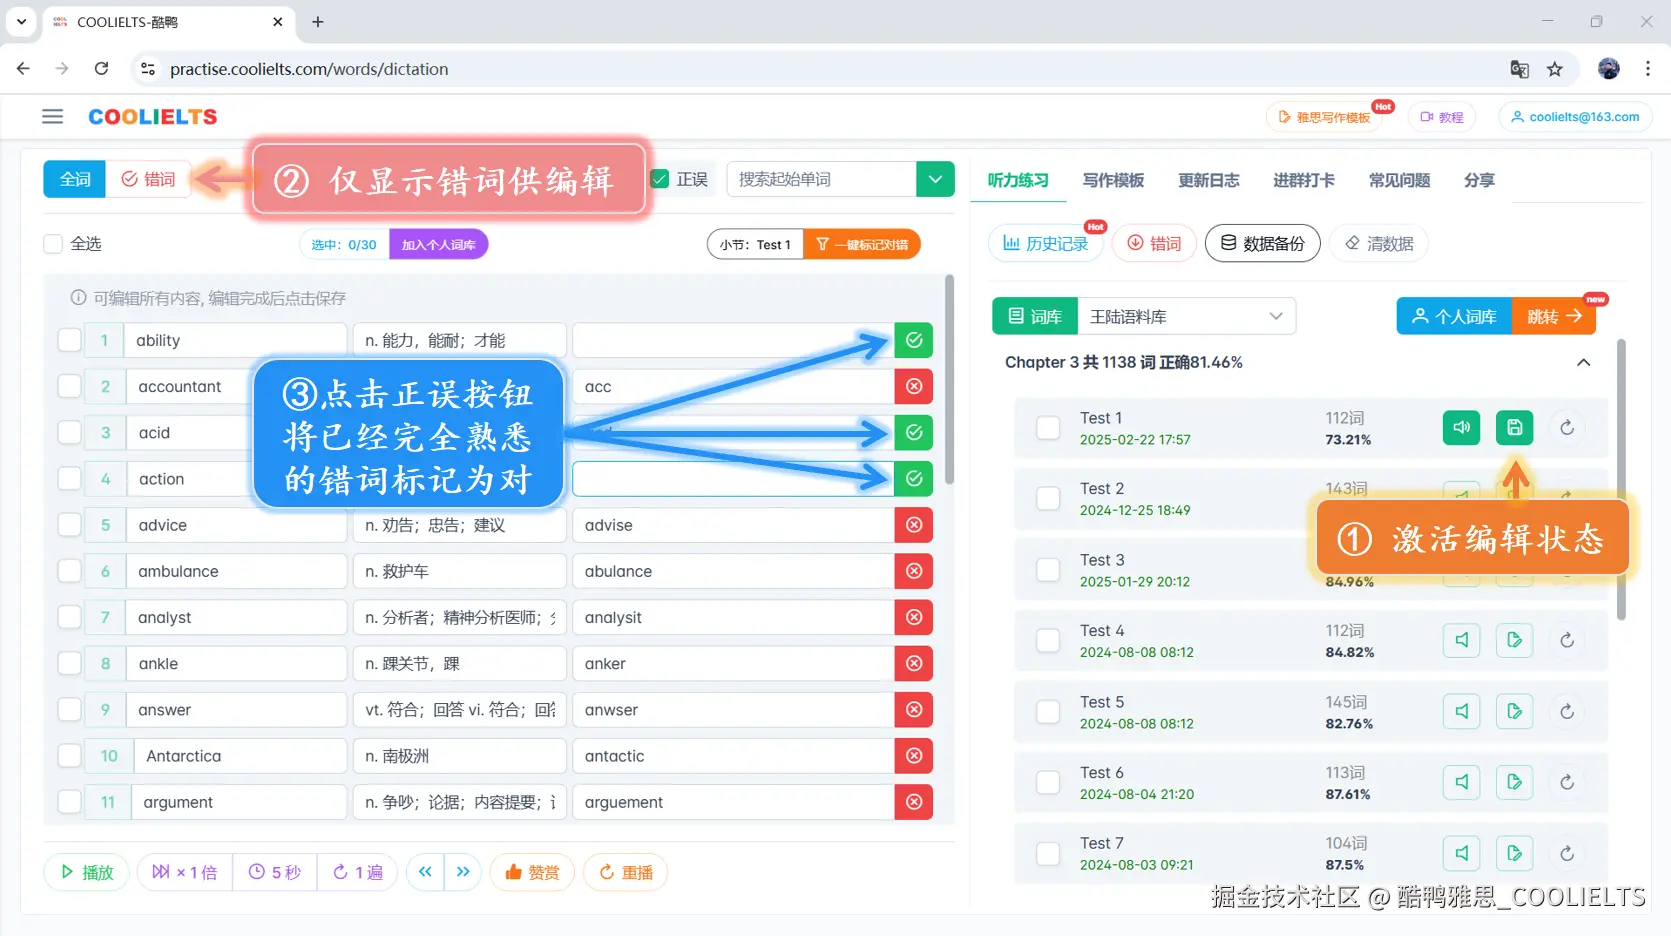Toggle the wrong mark for ambulance row

click(914, 571)
